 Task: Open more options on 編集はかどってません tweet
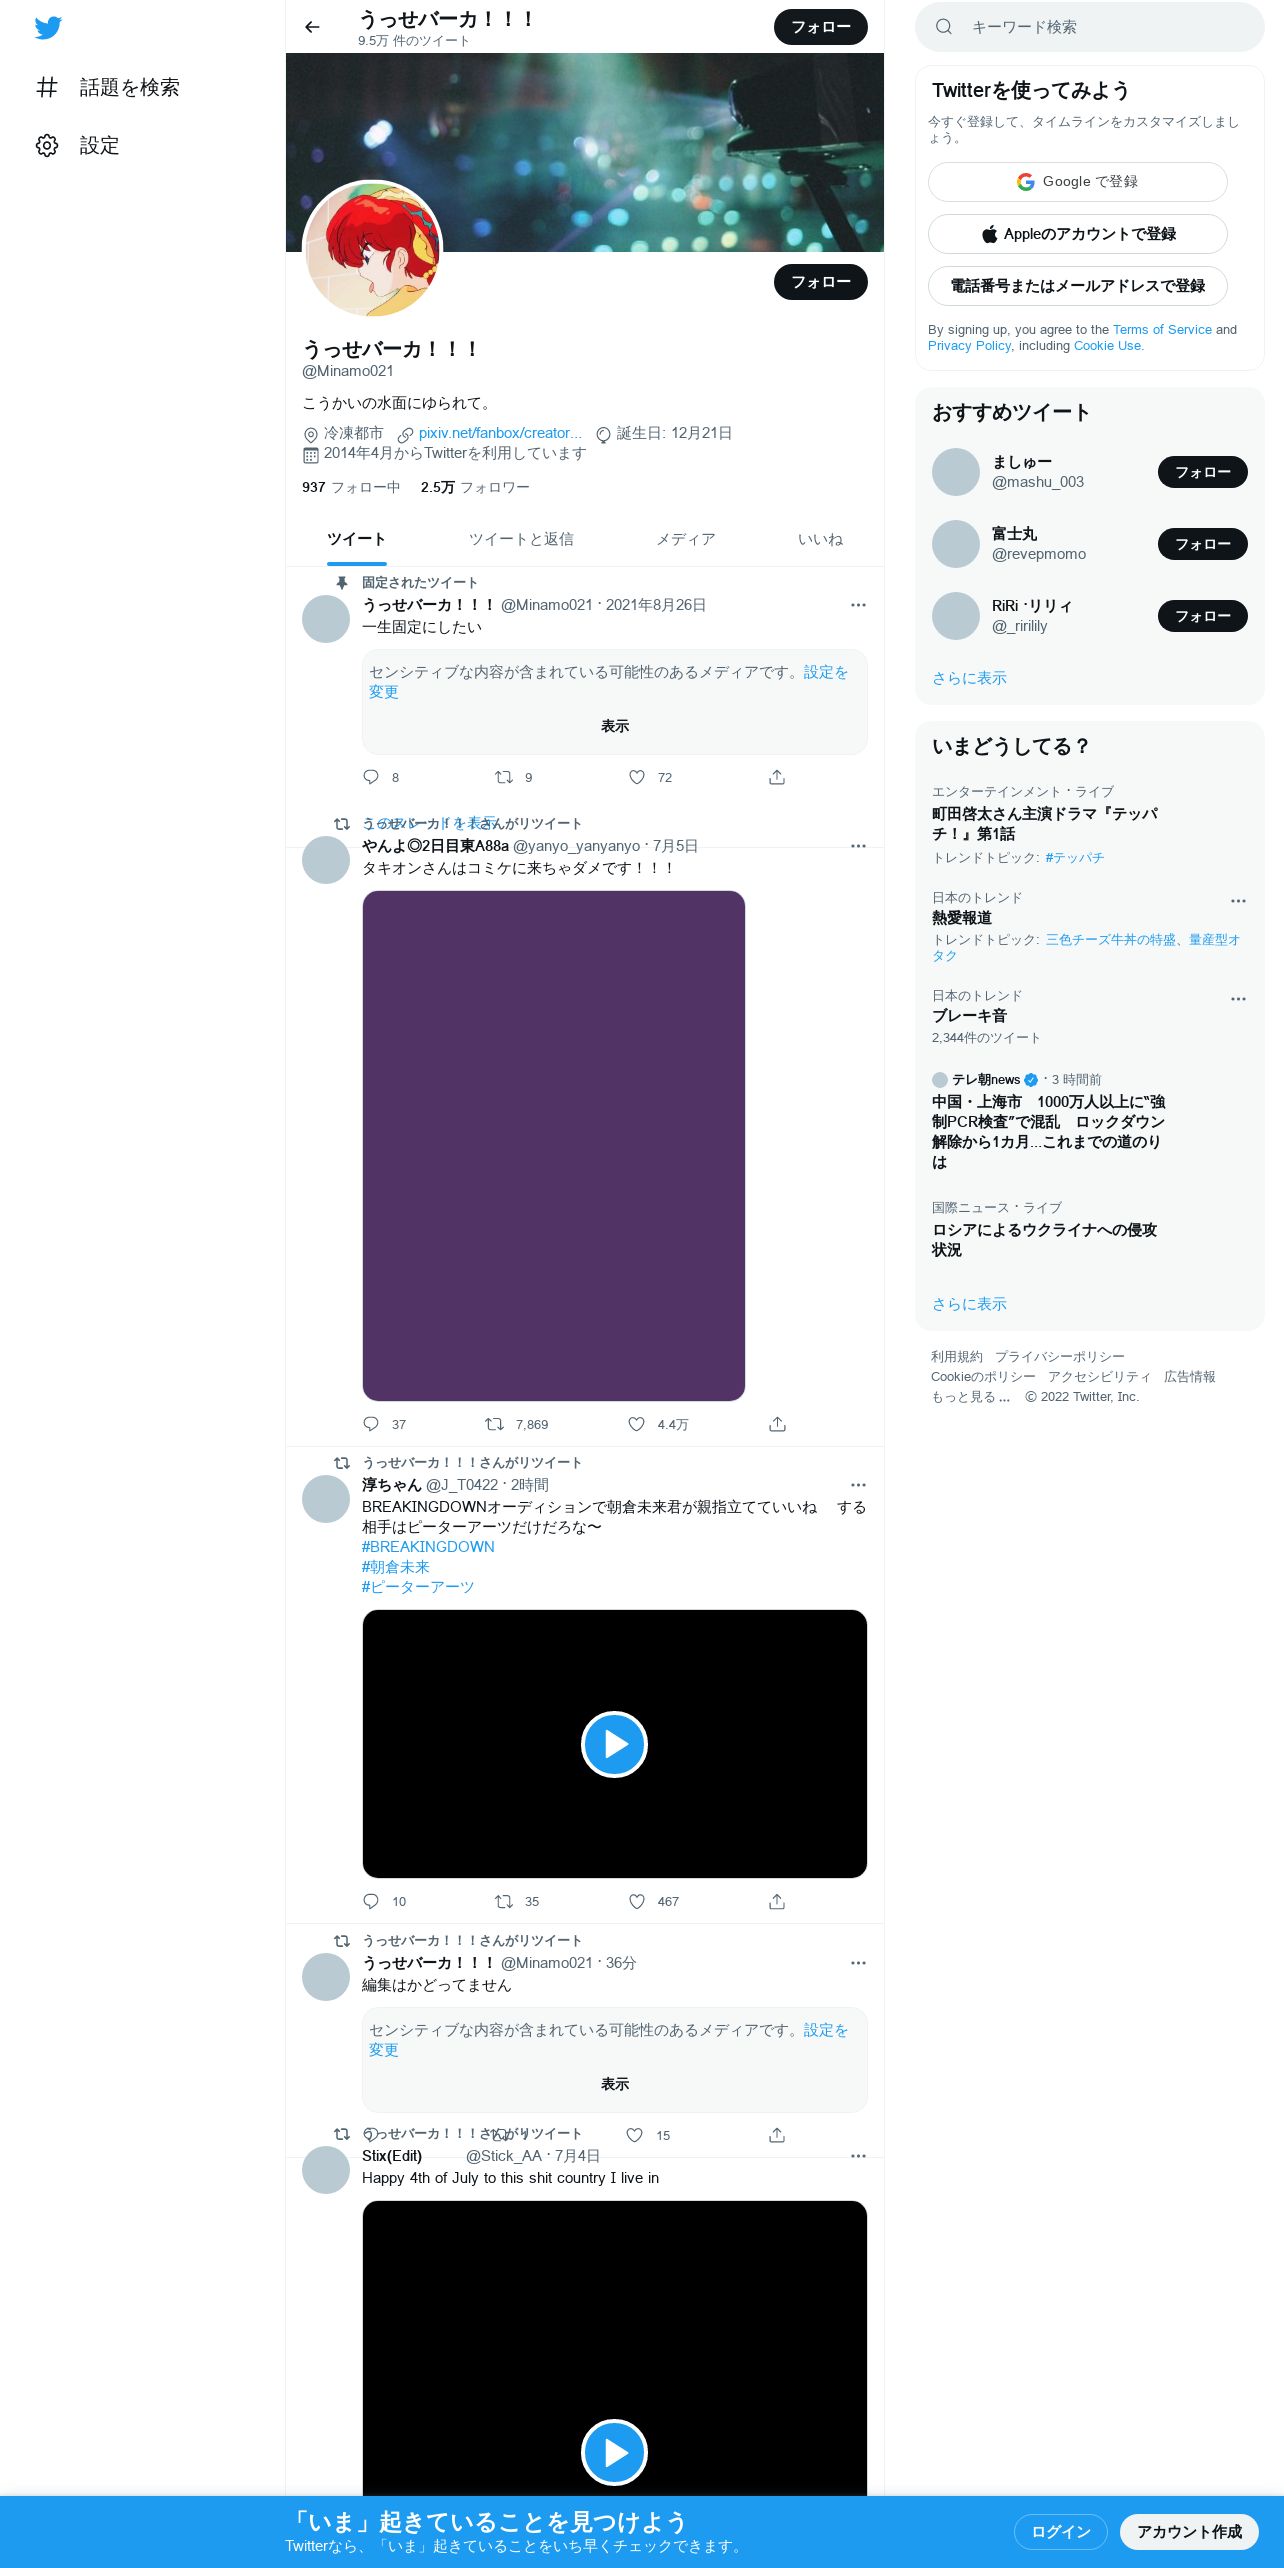coord(858,1963)
